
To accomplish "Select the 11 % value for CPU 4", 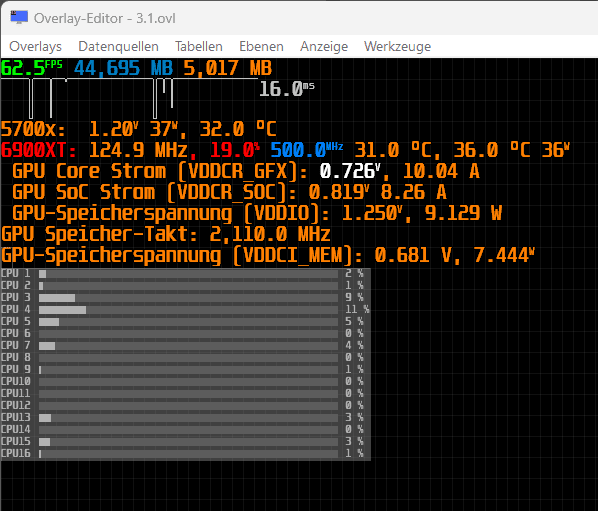I will (x=357, y=309).
